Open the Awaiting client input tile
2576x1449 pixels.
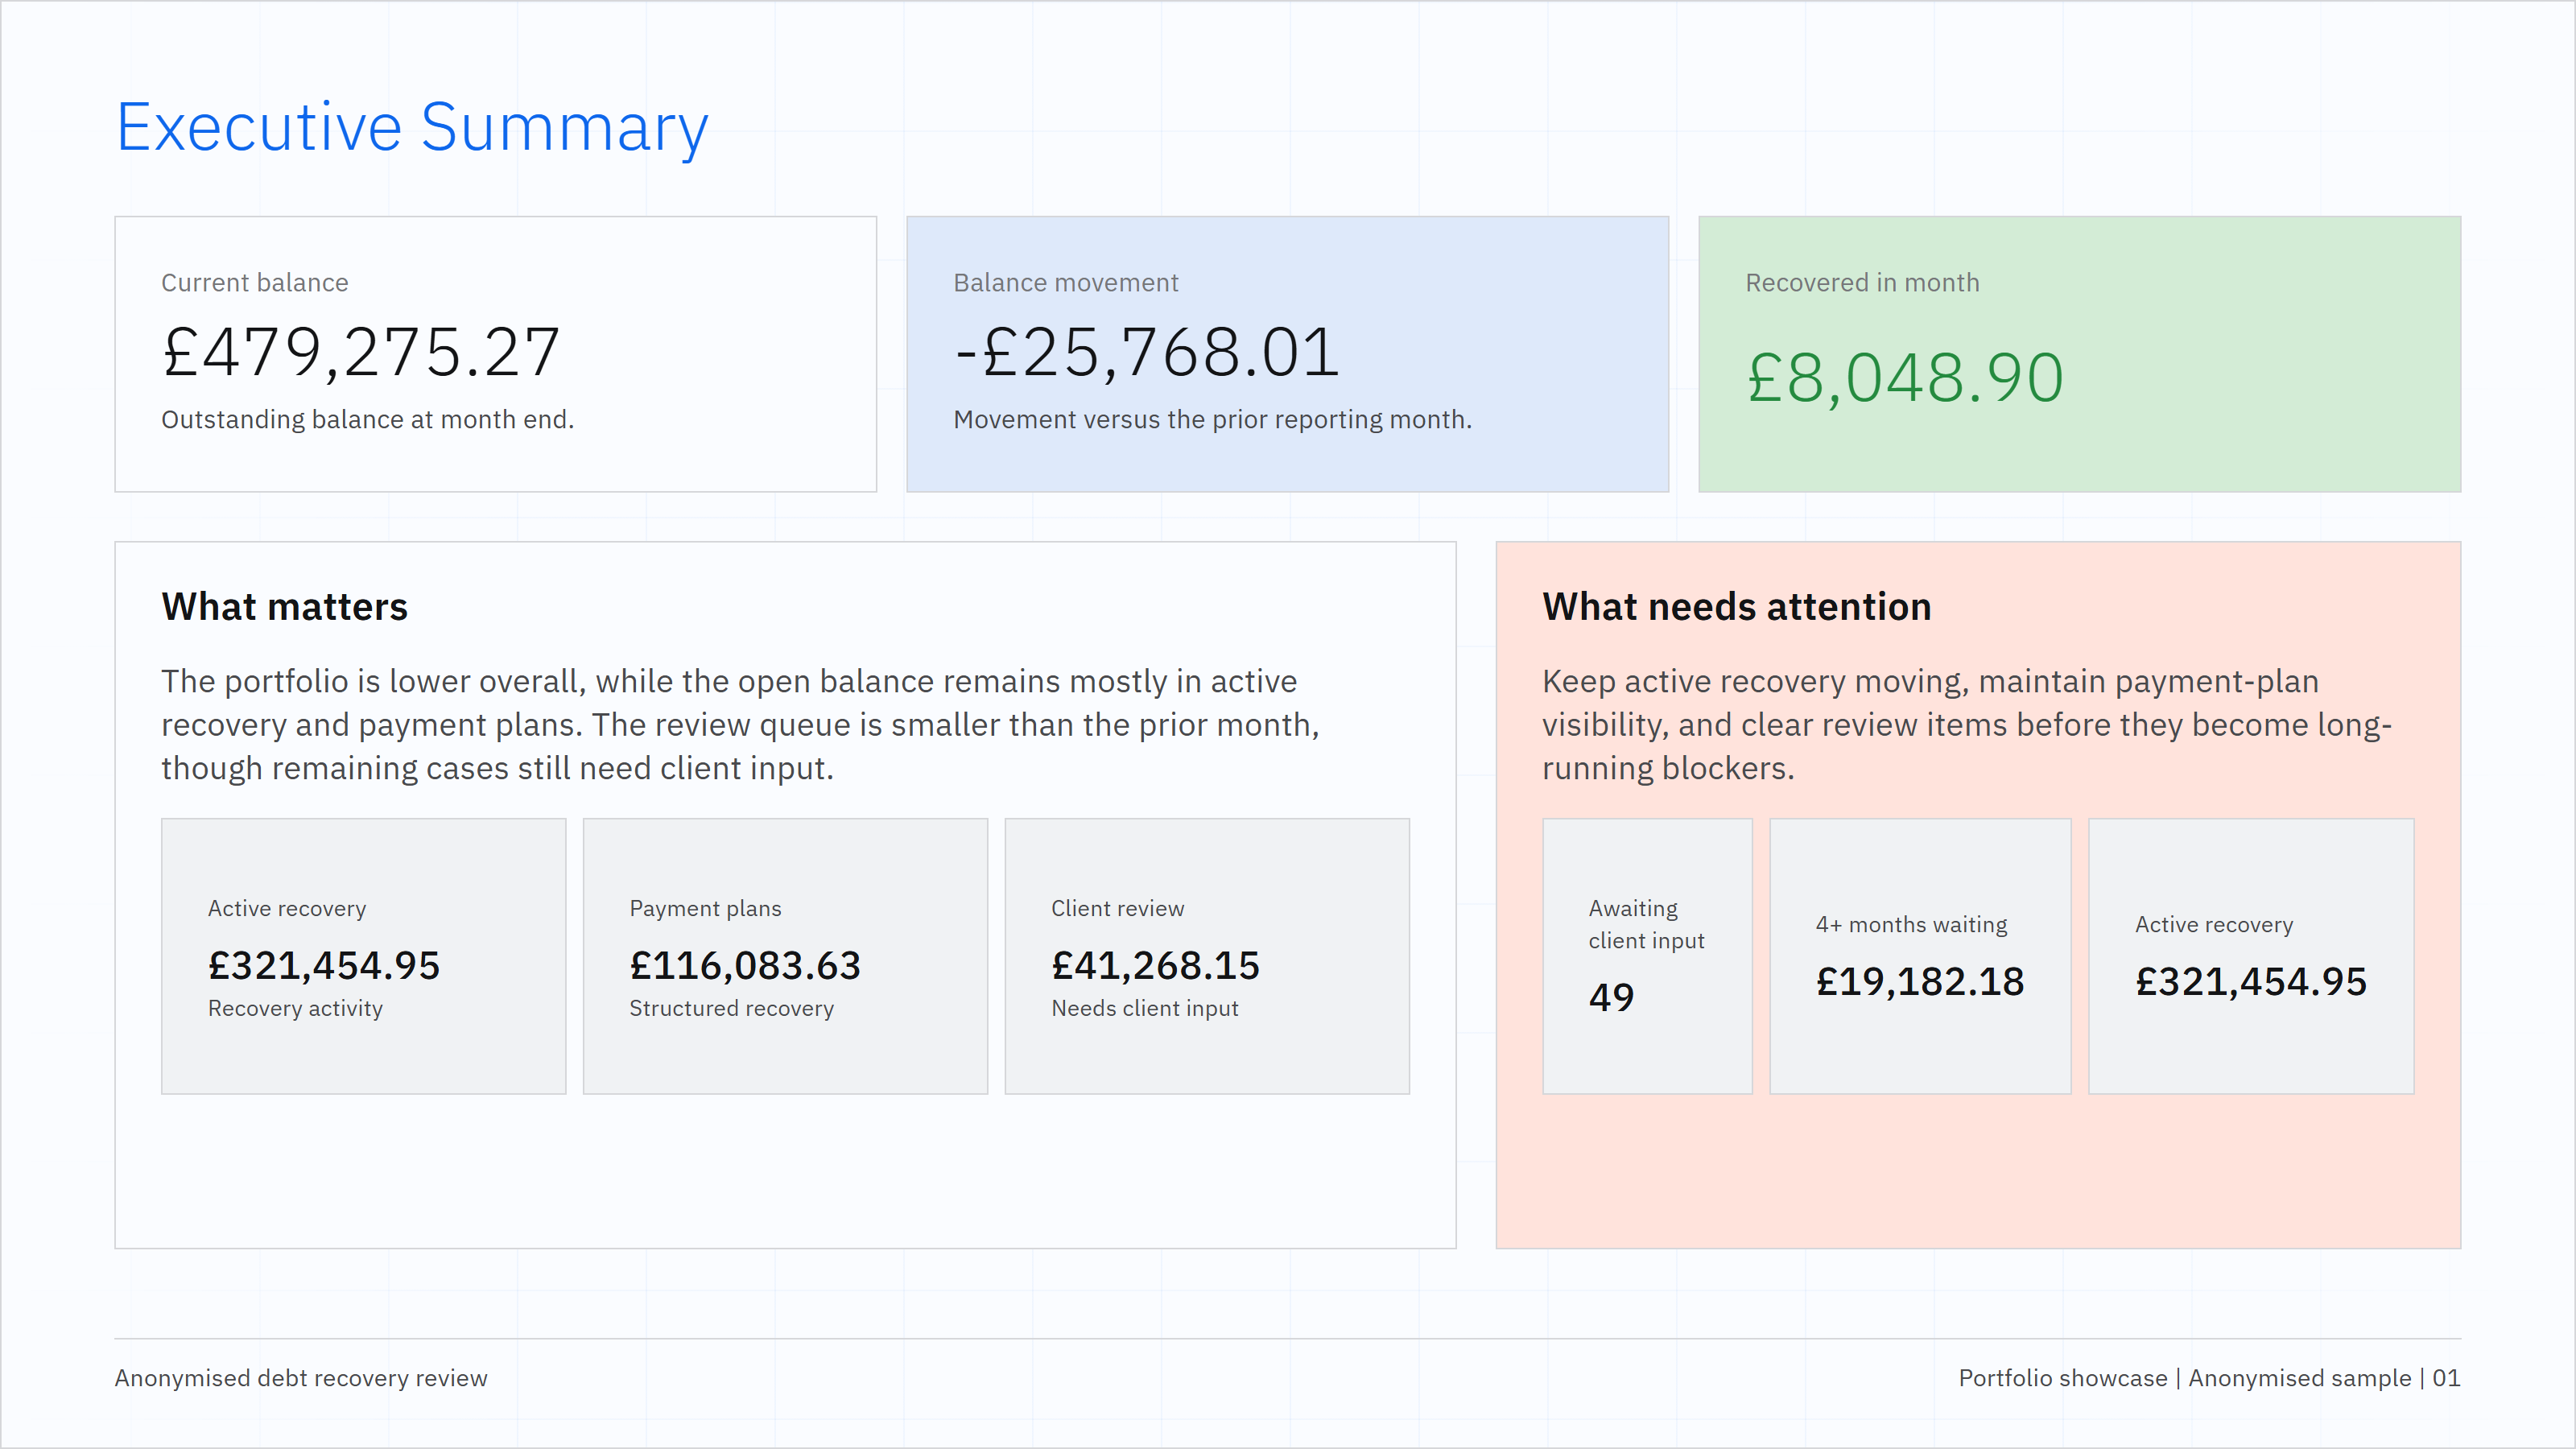point(1647,956)
